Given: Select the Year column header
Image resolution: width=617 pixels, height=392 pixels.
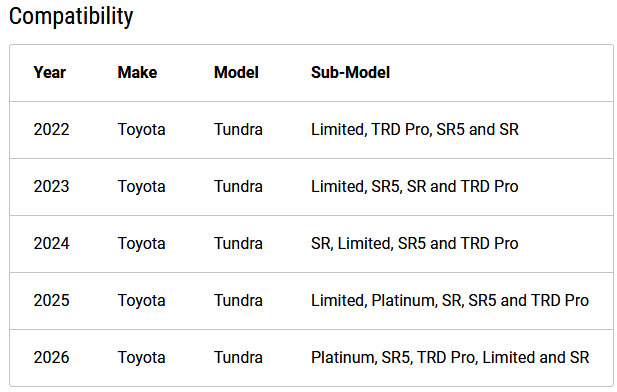Looking at the screenshot, I should [50, 72].
